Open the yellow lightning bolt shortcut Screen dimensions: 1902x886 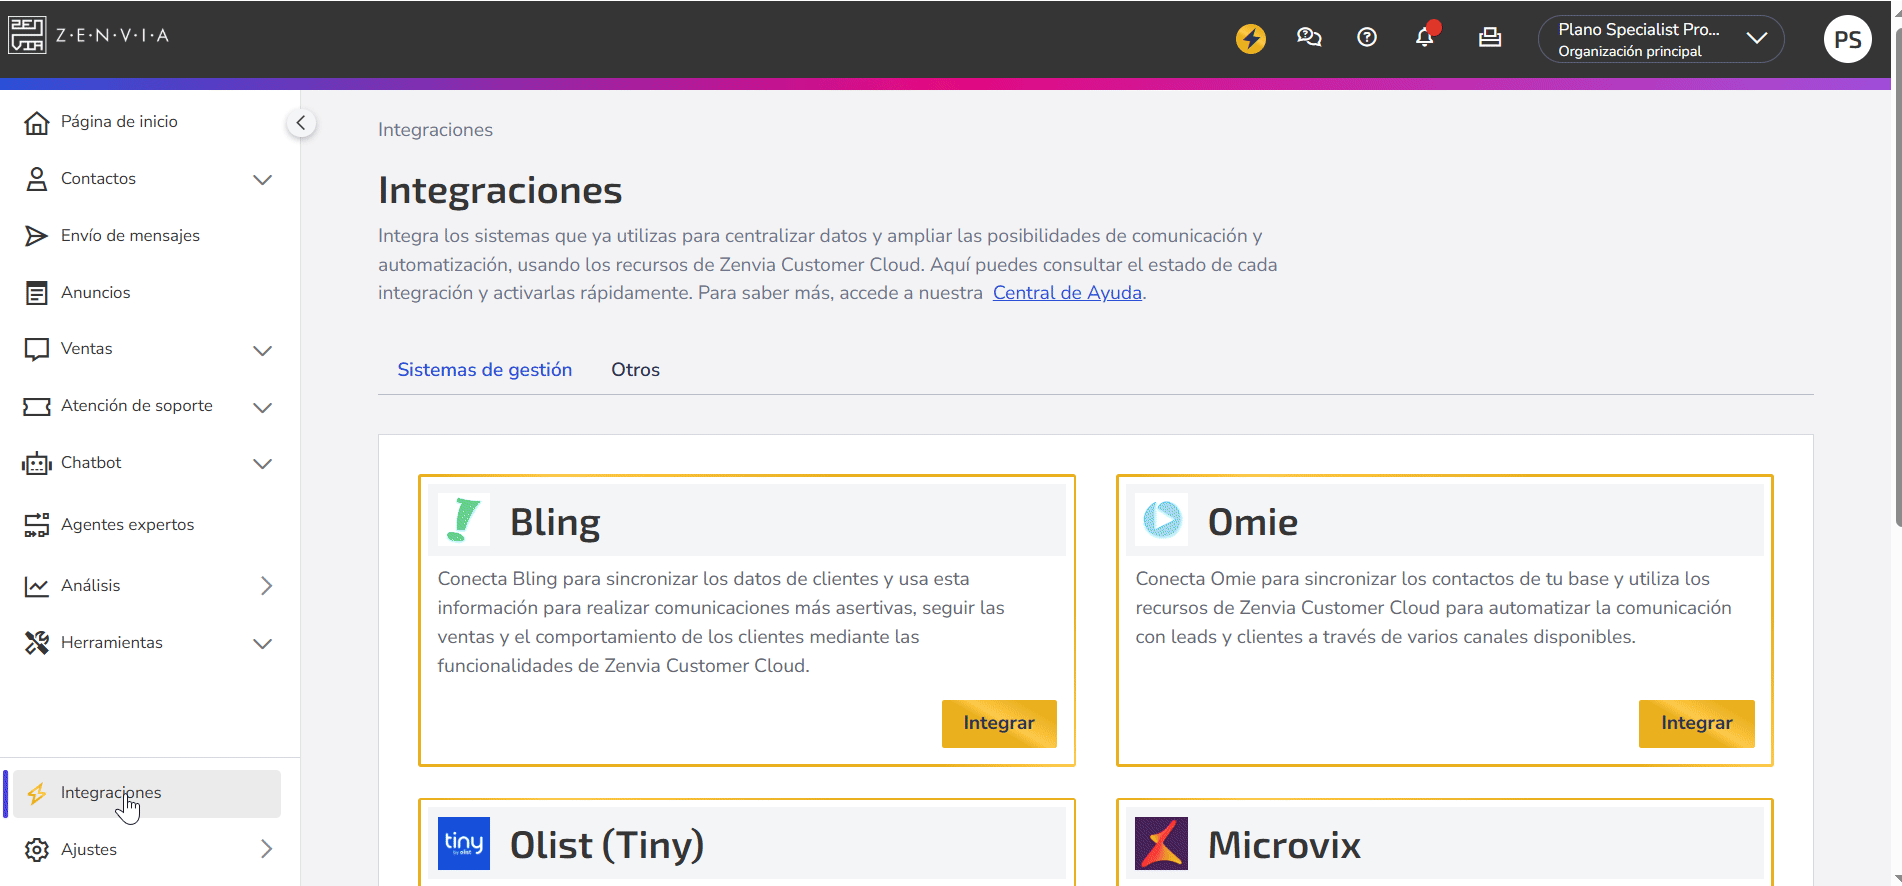pos(1250,38)
